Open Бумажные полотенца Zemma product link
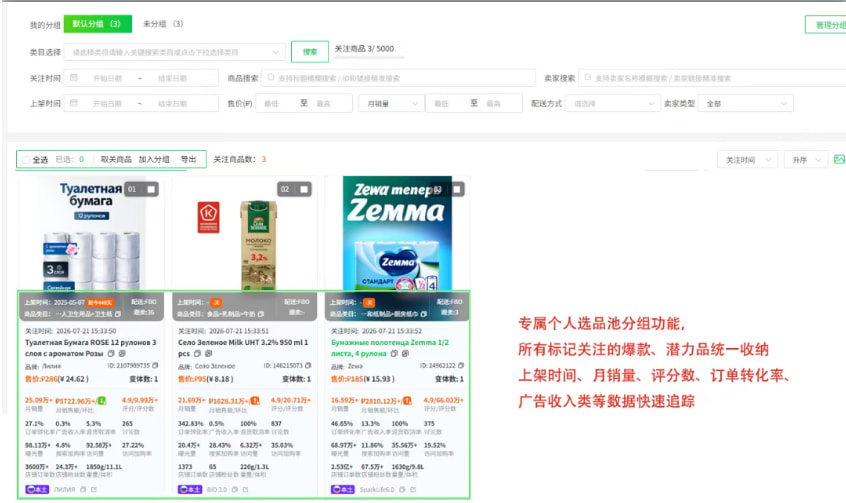846x503 pixels. (390, 348)
